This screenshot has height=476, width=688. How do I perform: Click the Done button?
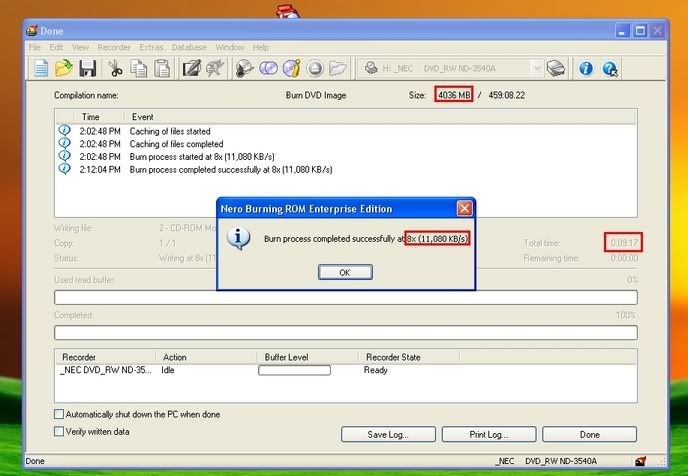tap(589, 434)
